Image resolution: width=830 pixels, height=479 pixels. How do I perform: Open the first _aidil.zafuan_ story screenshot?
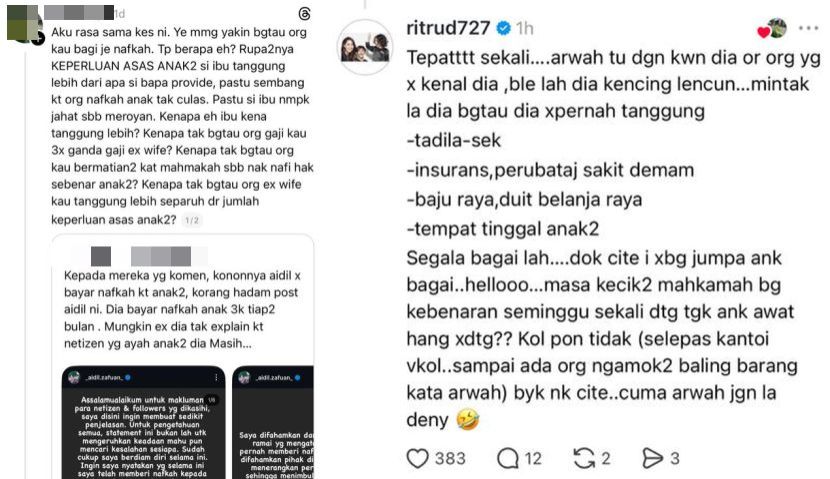pyautogui.click(x=143, y=422)
